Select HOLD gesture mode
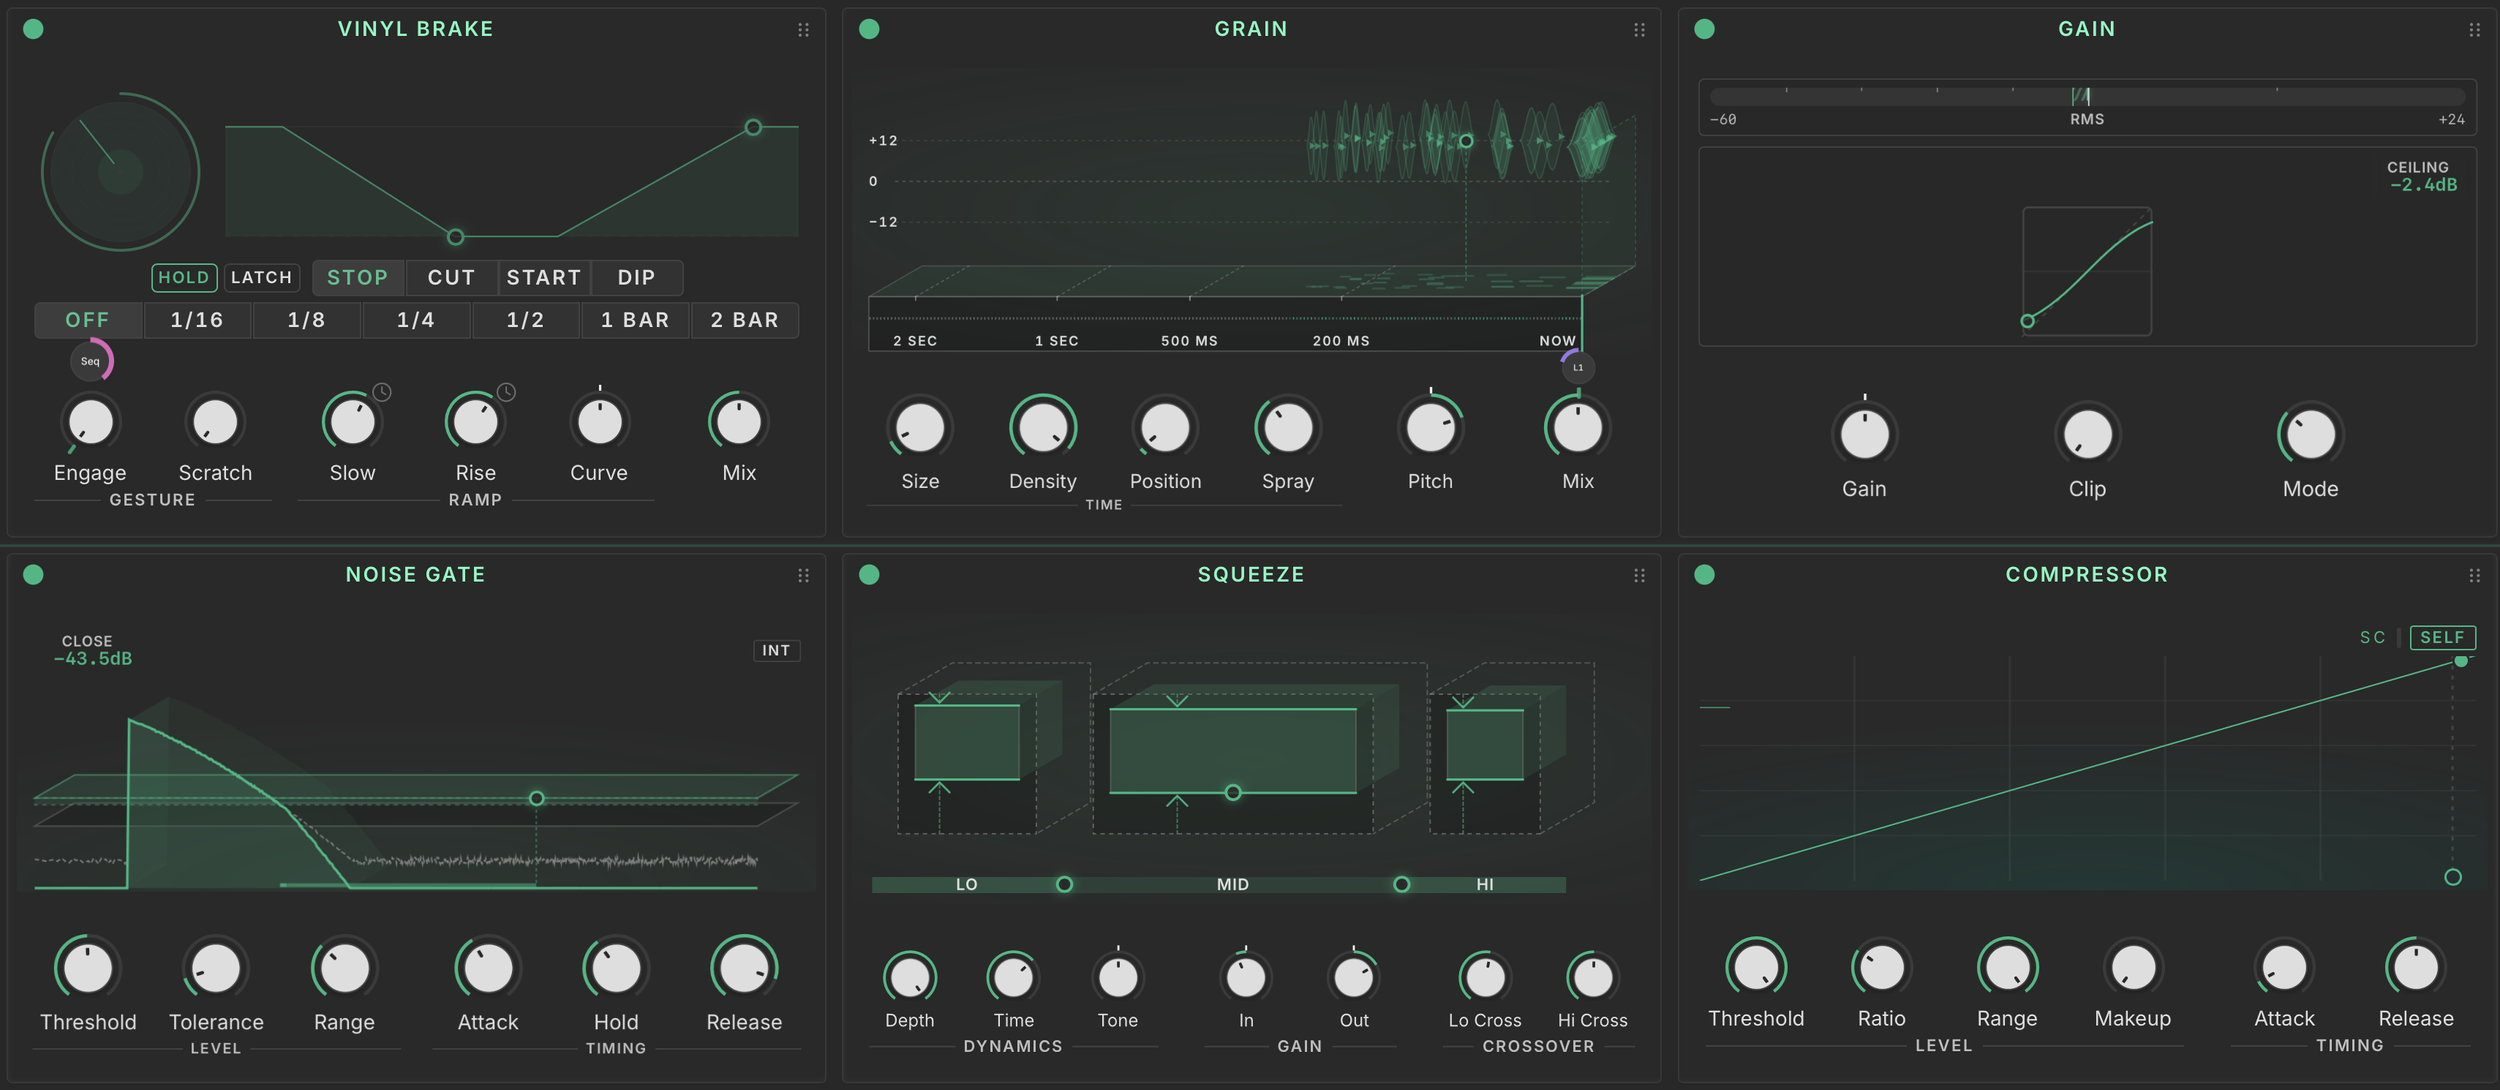This screenshot has height=1090, width=2500. coord(184,277)
